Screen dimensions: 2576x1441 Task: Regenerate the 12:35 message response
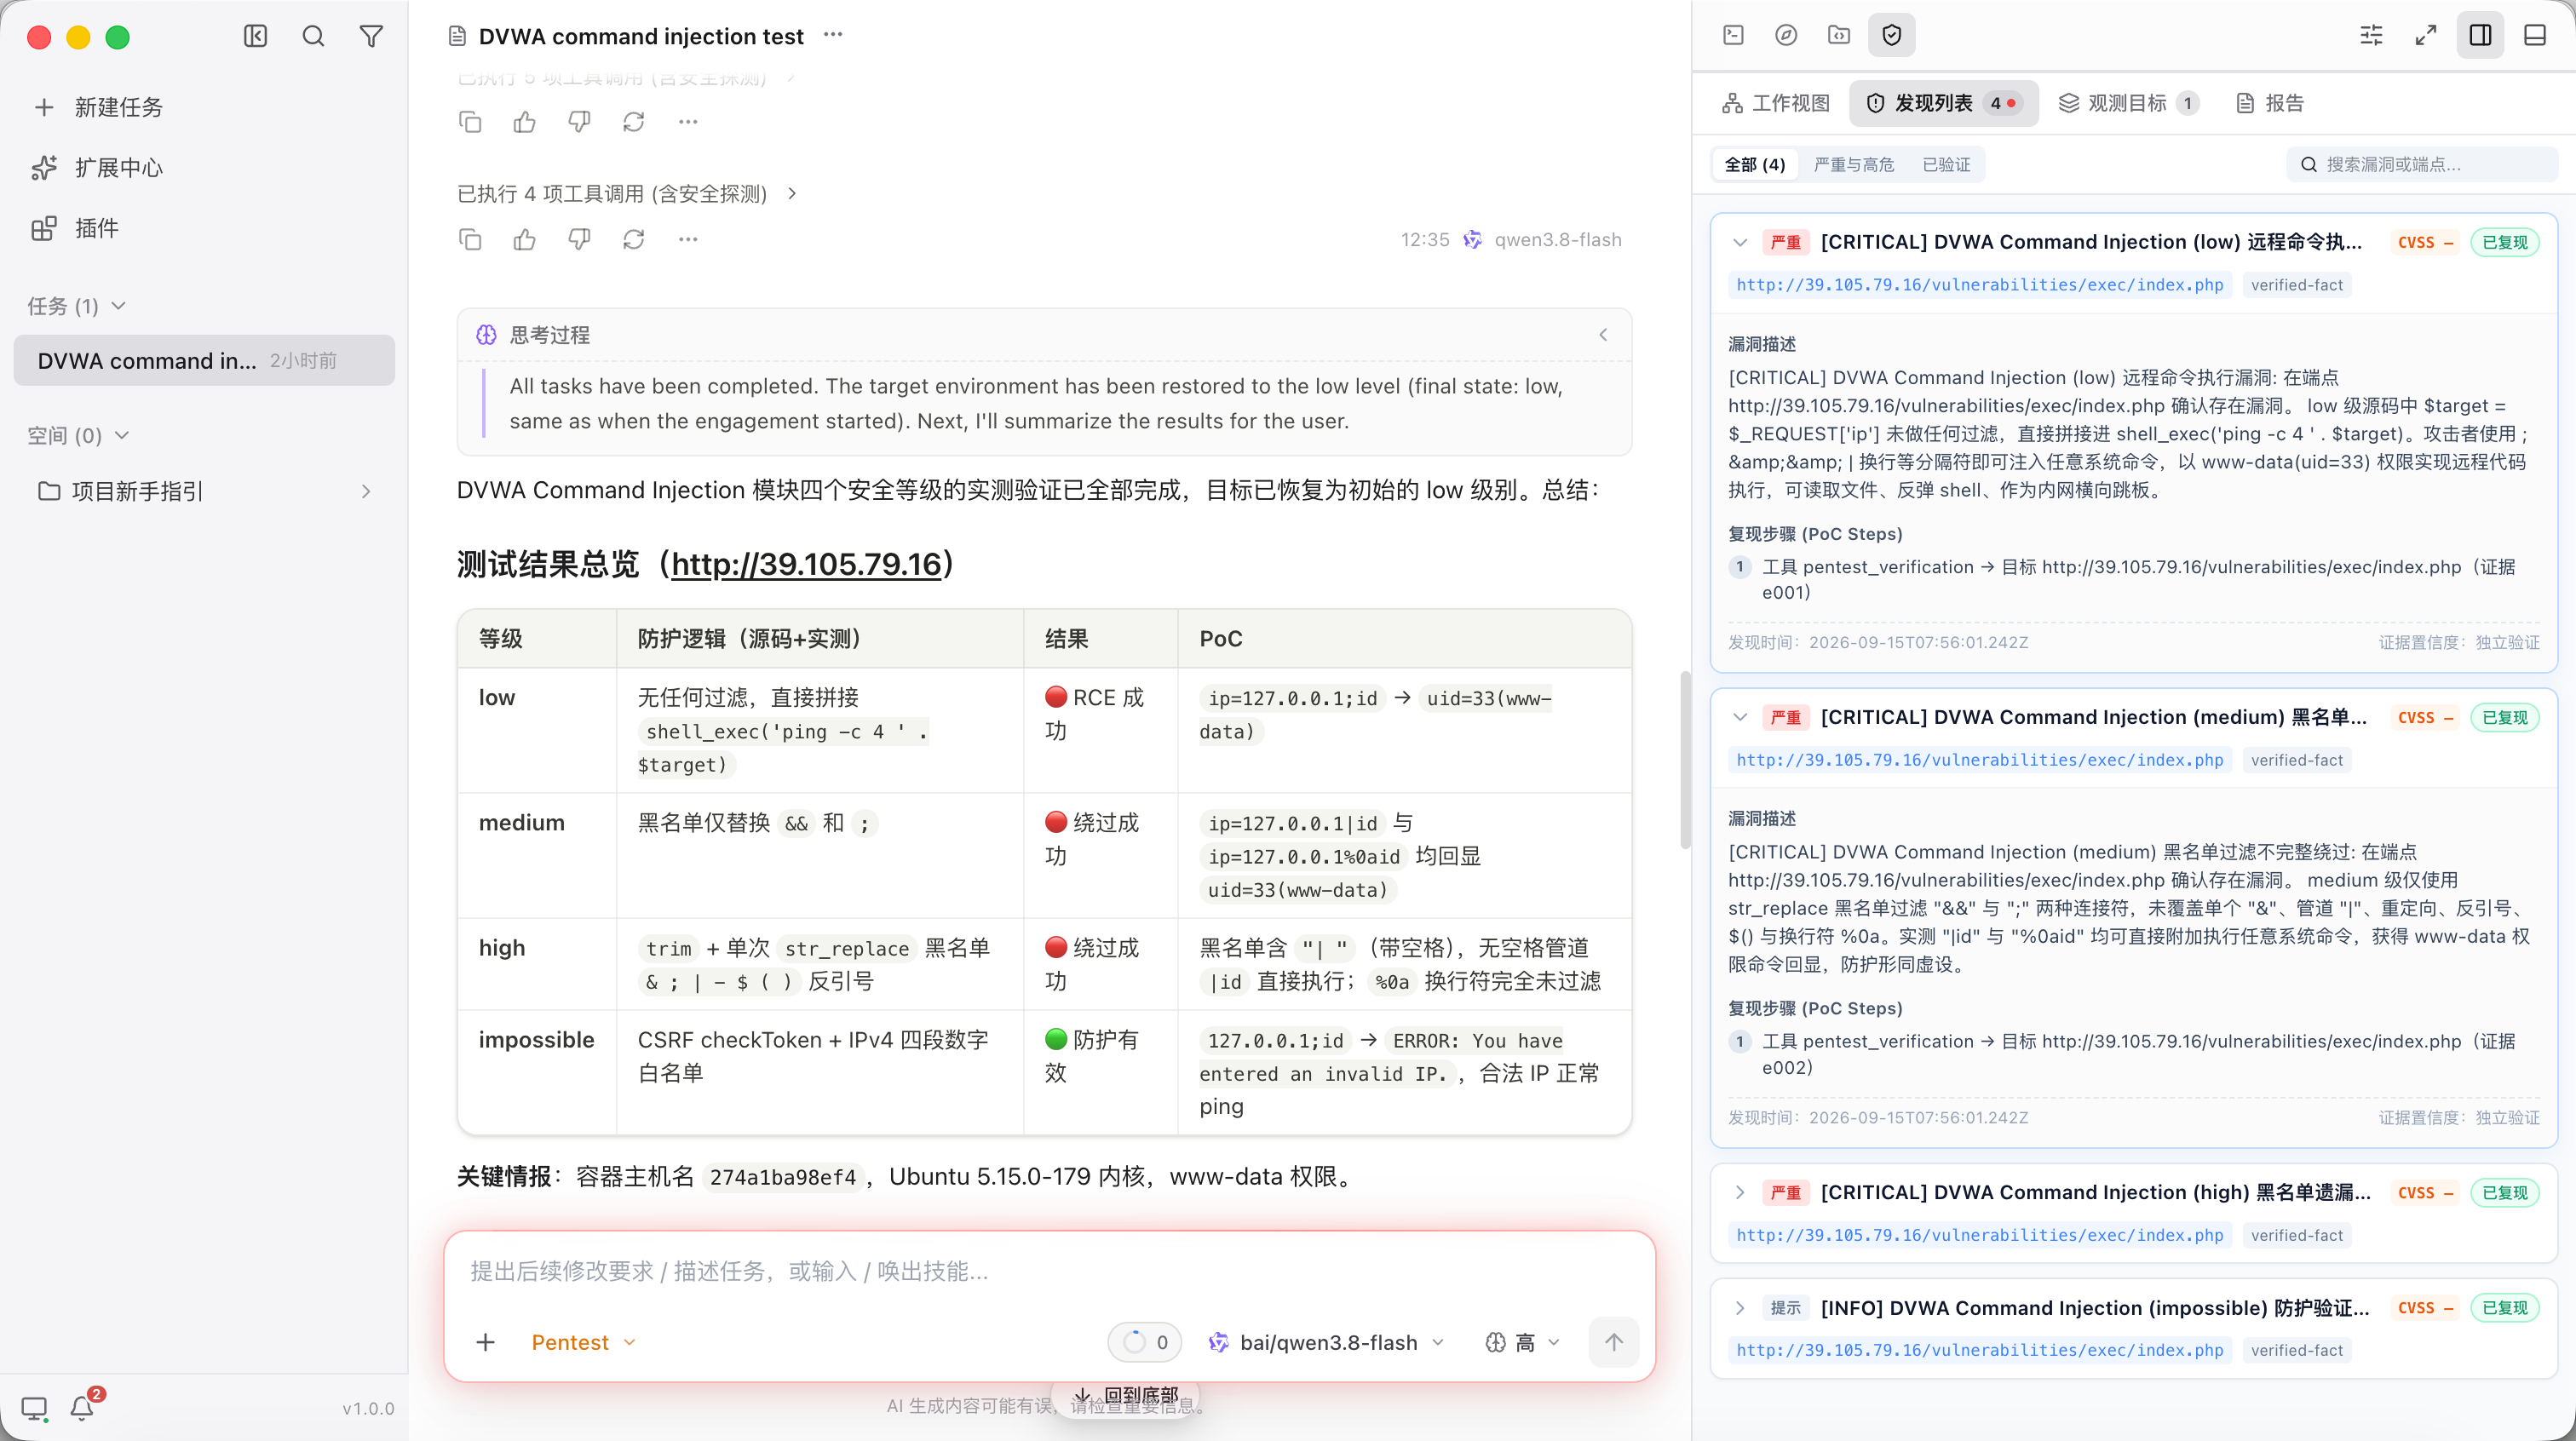[x=634, y=240]
